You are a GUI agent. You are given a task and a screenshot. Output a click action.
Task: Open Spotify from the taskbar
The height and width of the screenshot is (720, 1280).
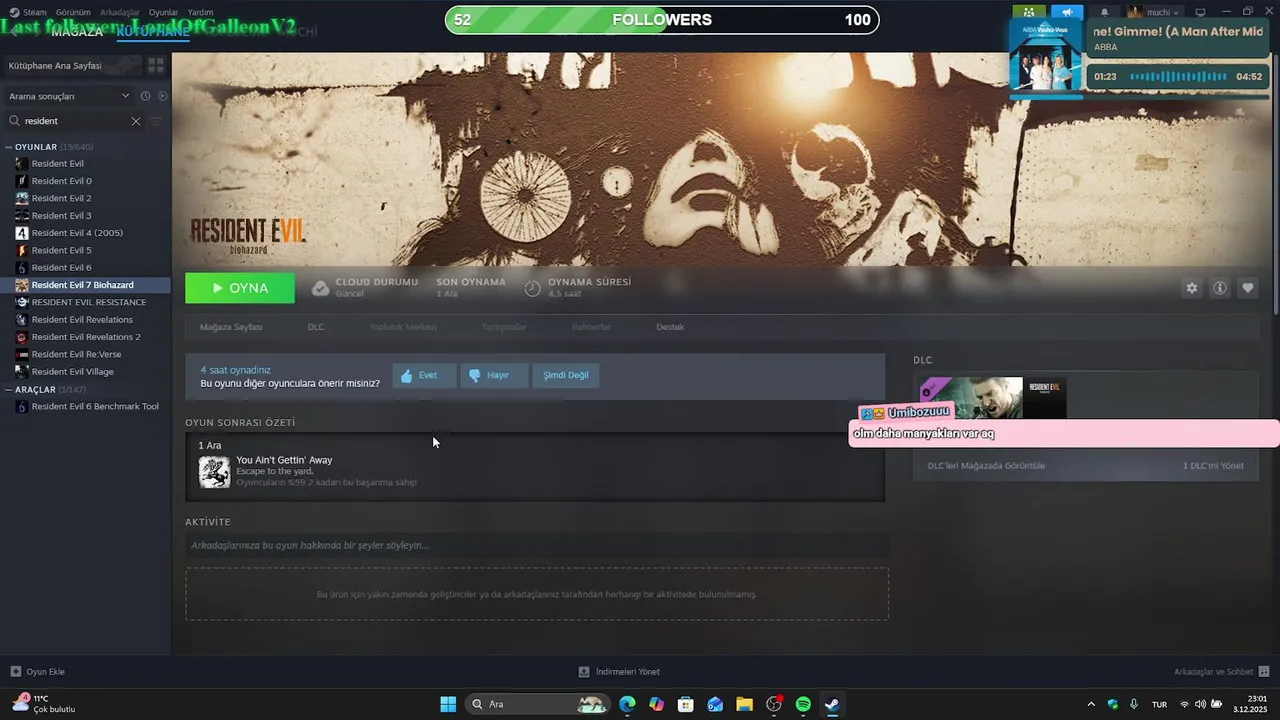[803, 704]
